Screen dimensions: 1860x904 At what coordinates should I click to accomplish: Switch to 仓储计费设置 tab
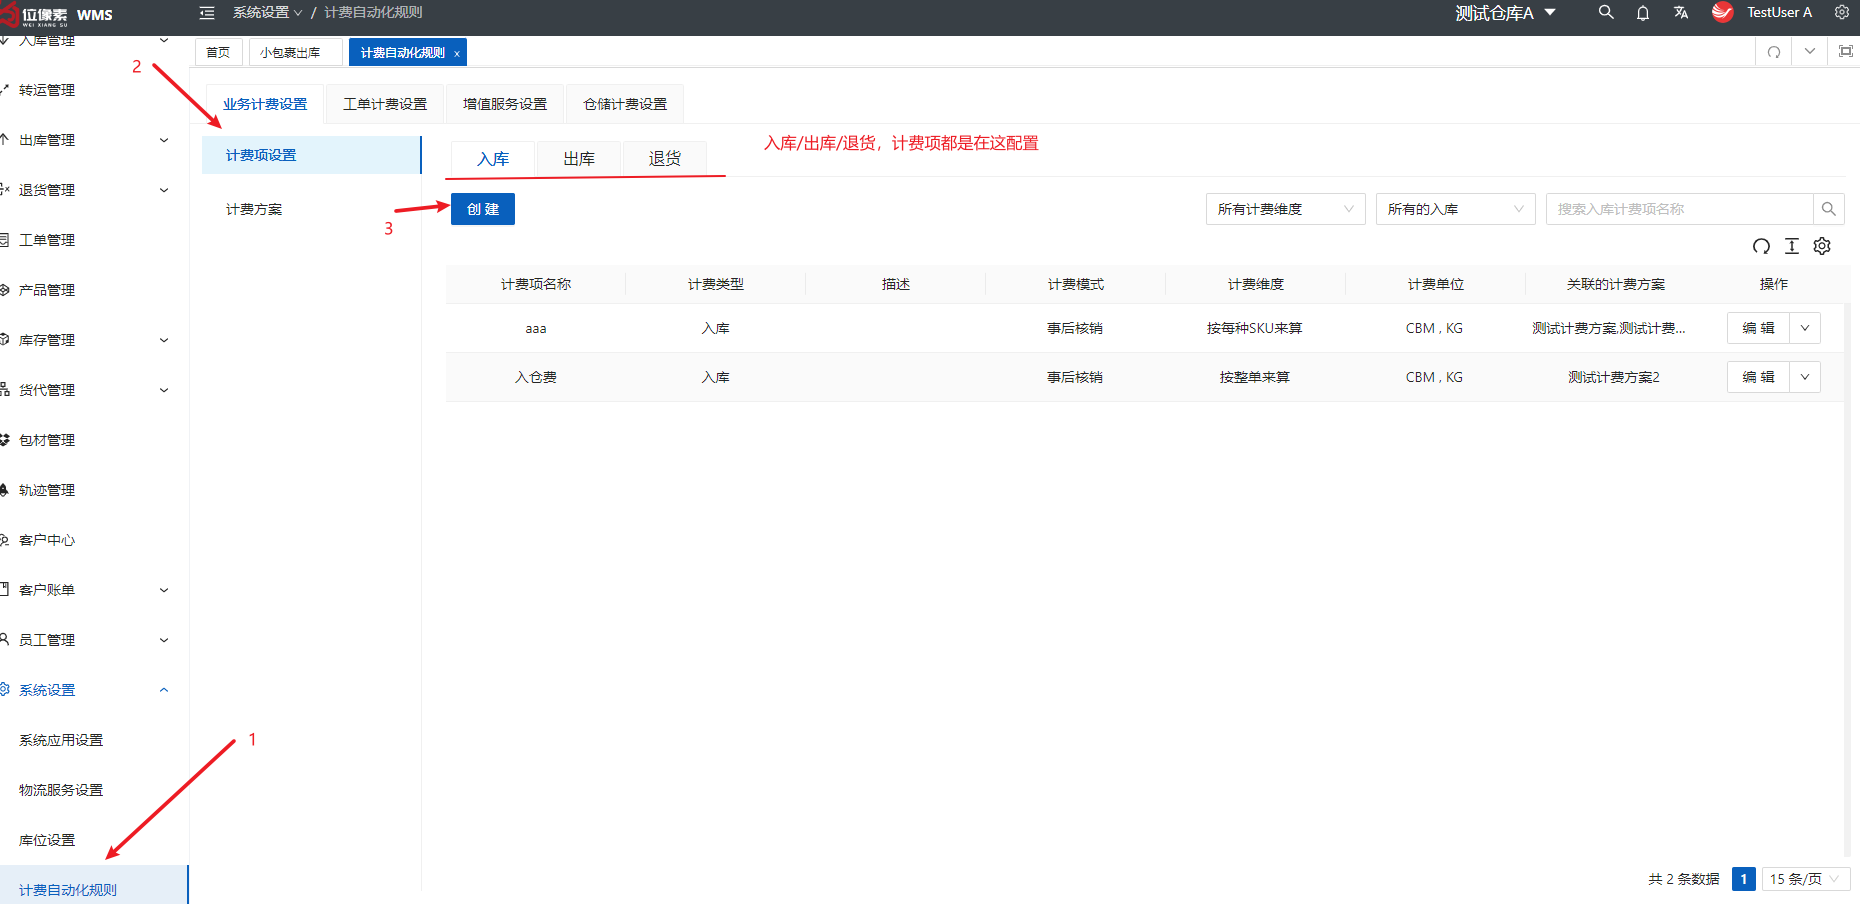(x=625, y=104)
